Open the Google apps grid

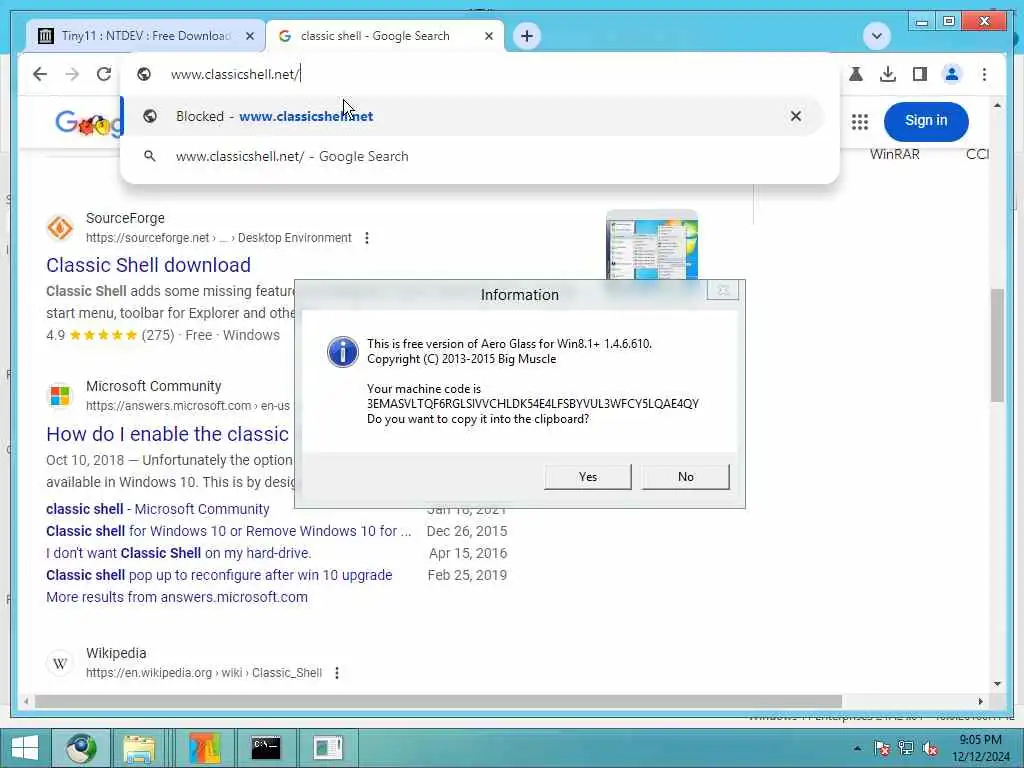click(859, 121)
